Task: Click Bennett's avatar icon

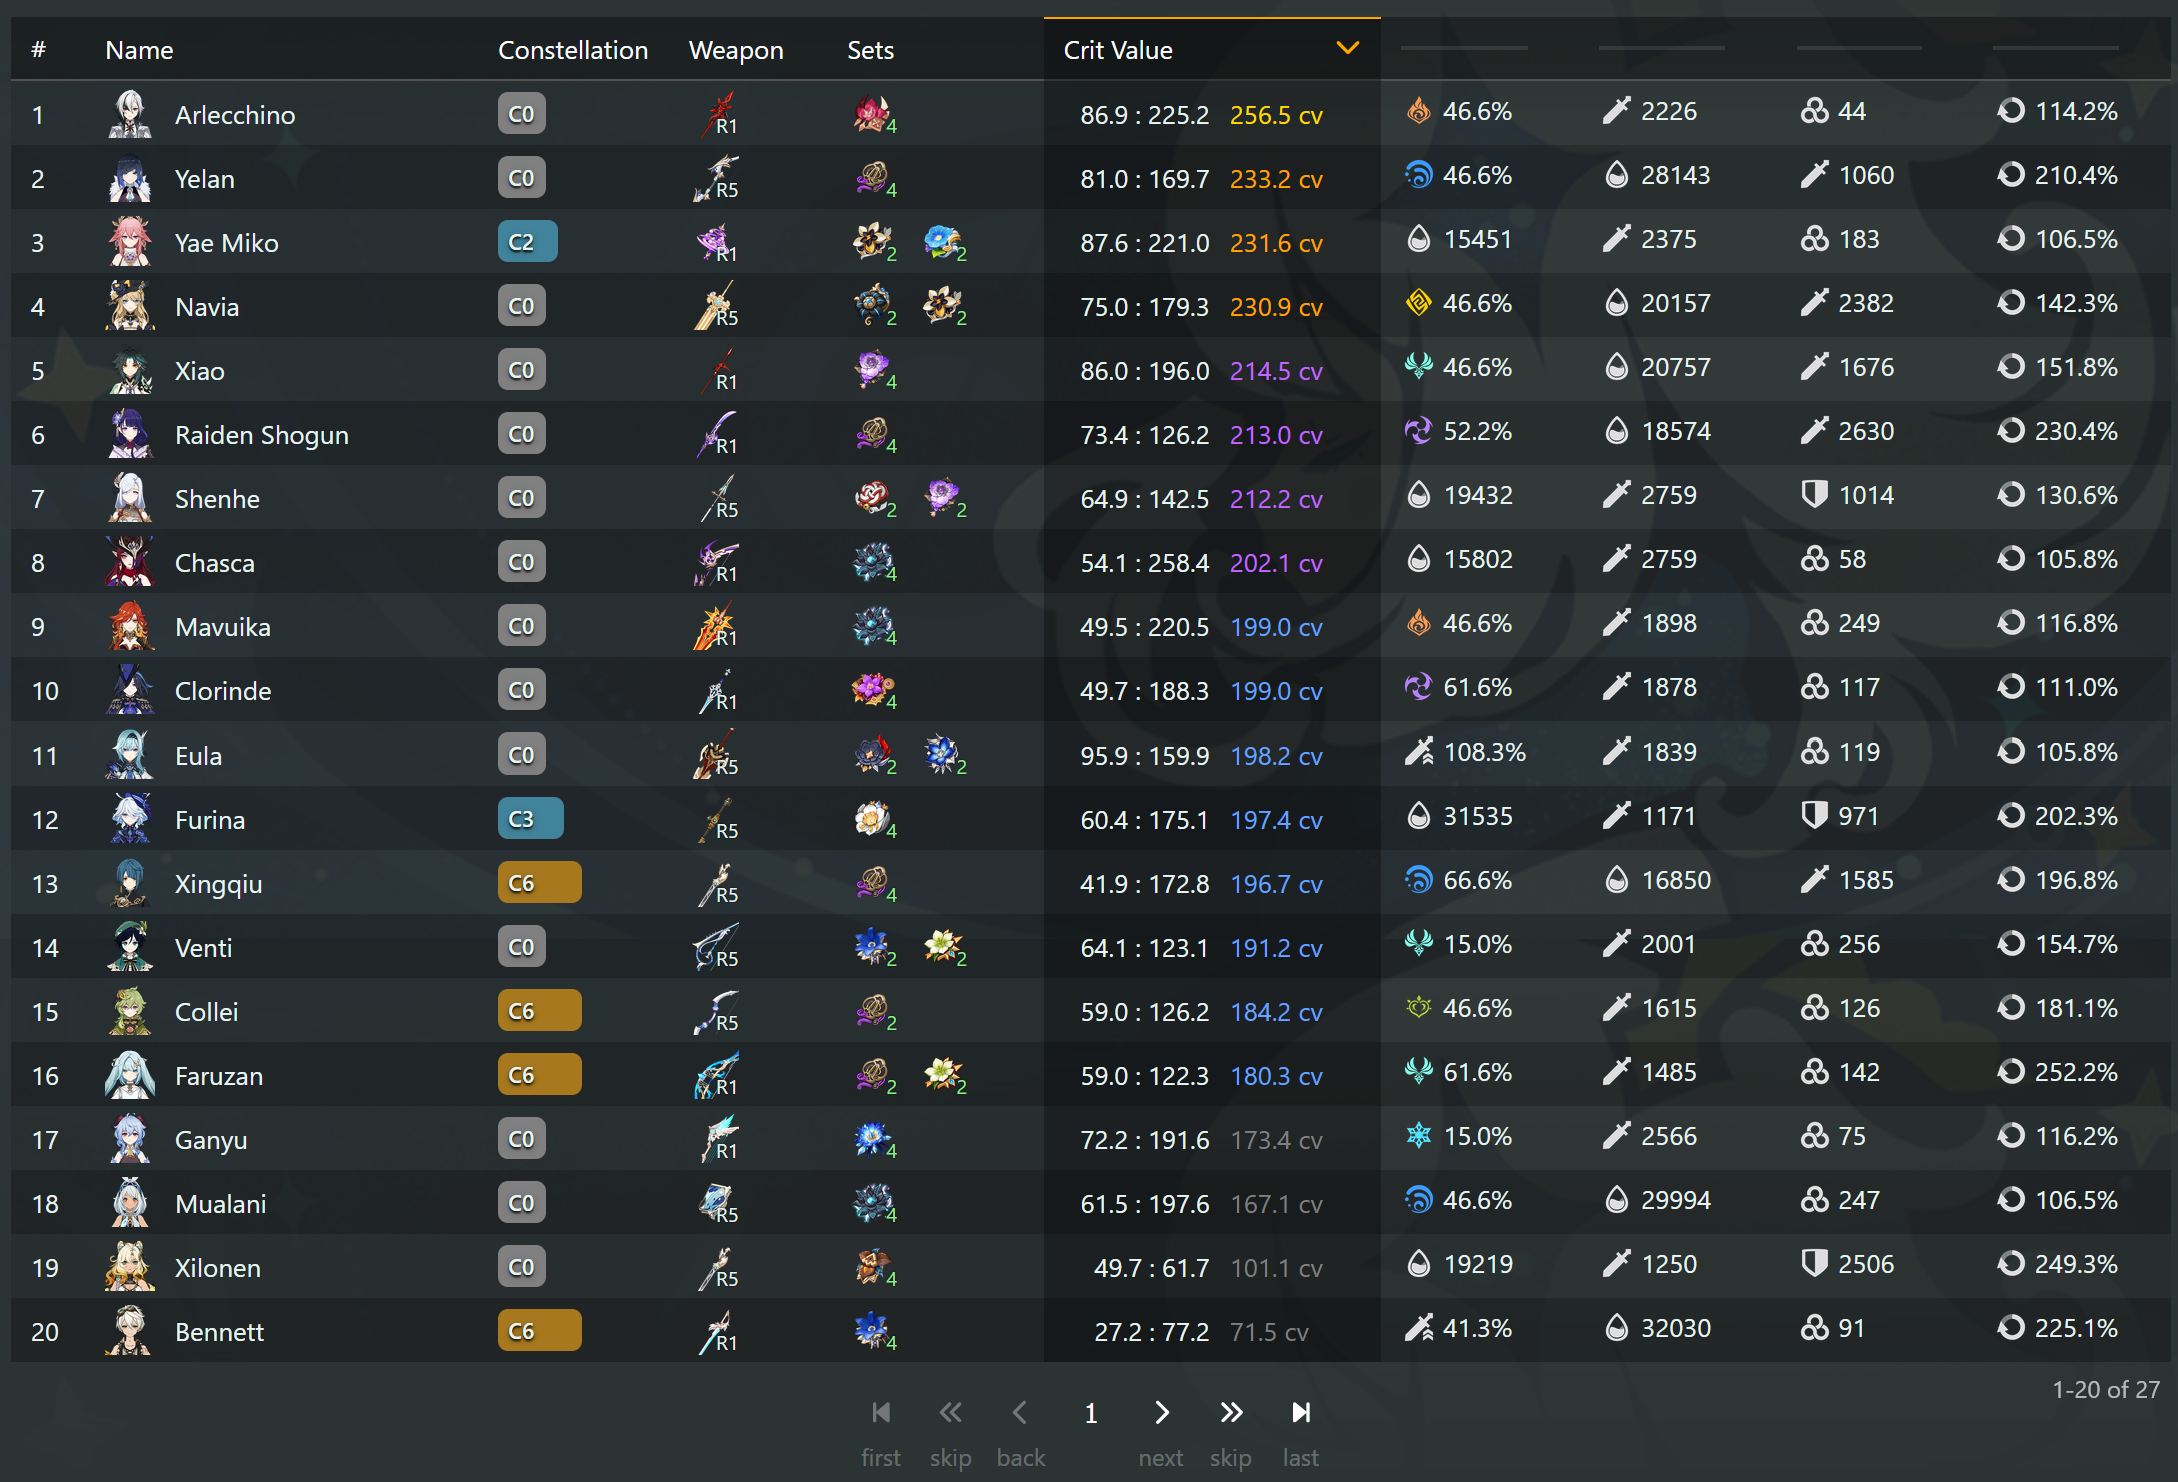Action: [130, 1331]
